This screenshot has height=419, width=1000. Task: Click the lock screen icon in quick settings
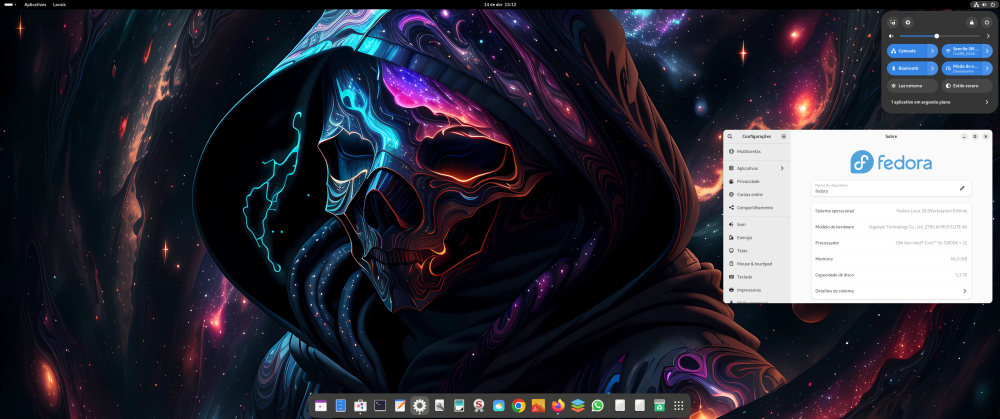[971, 22]
